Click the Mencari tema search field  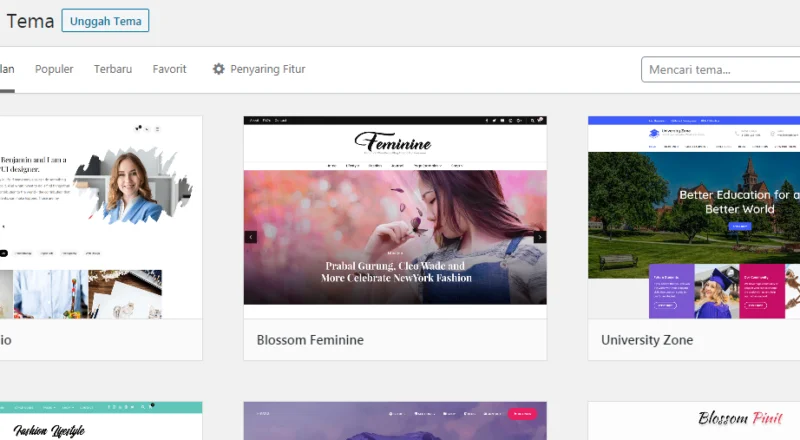(x=720, y=69)
